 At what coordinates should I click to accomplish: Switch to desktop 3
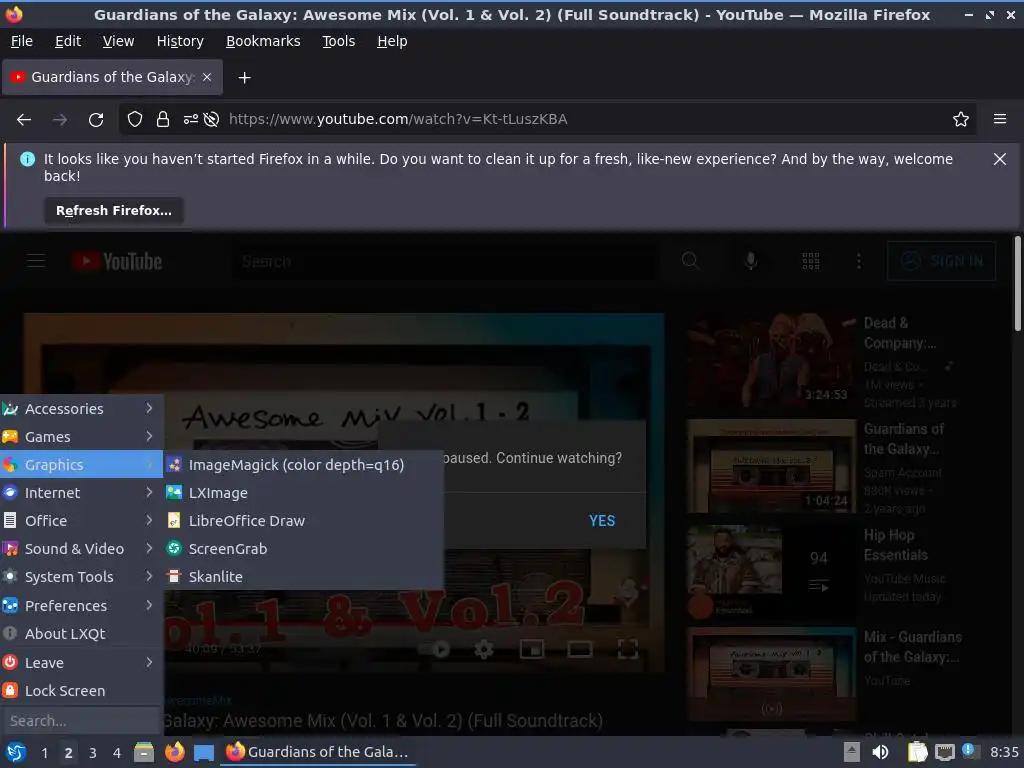pos(93,752)
